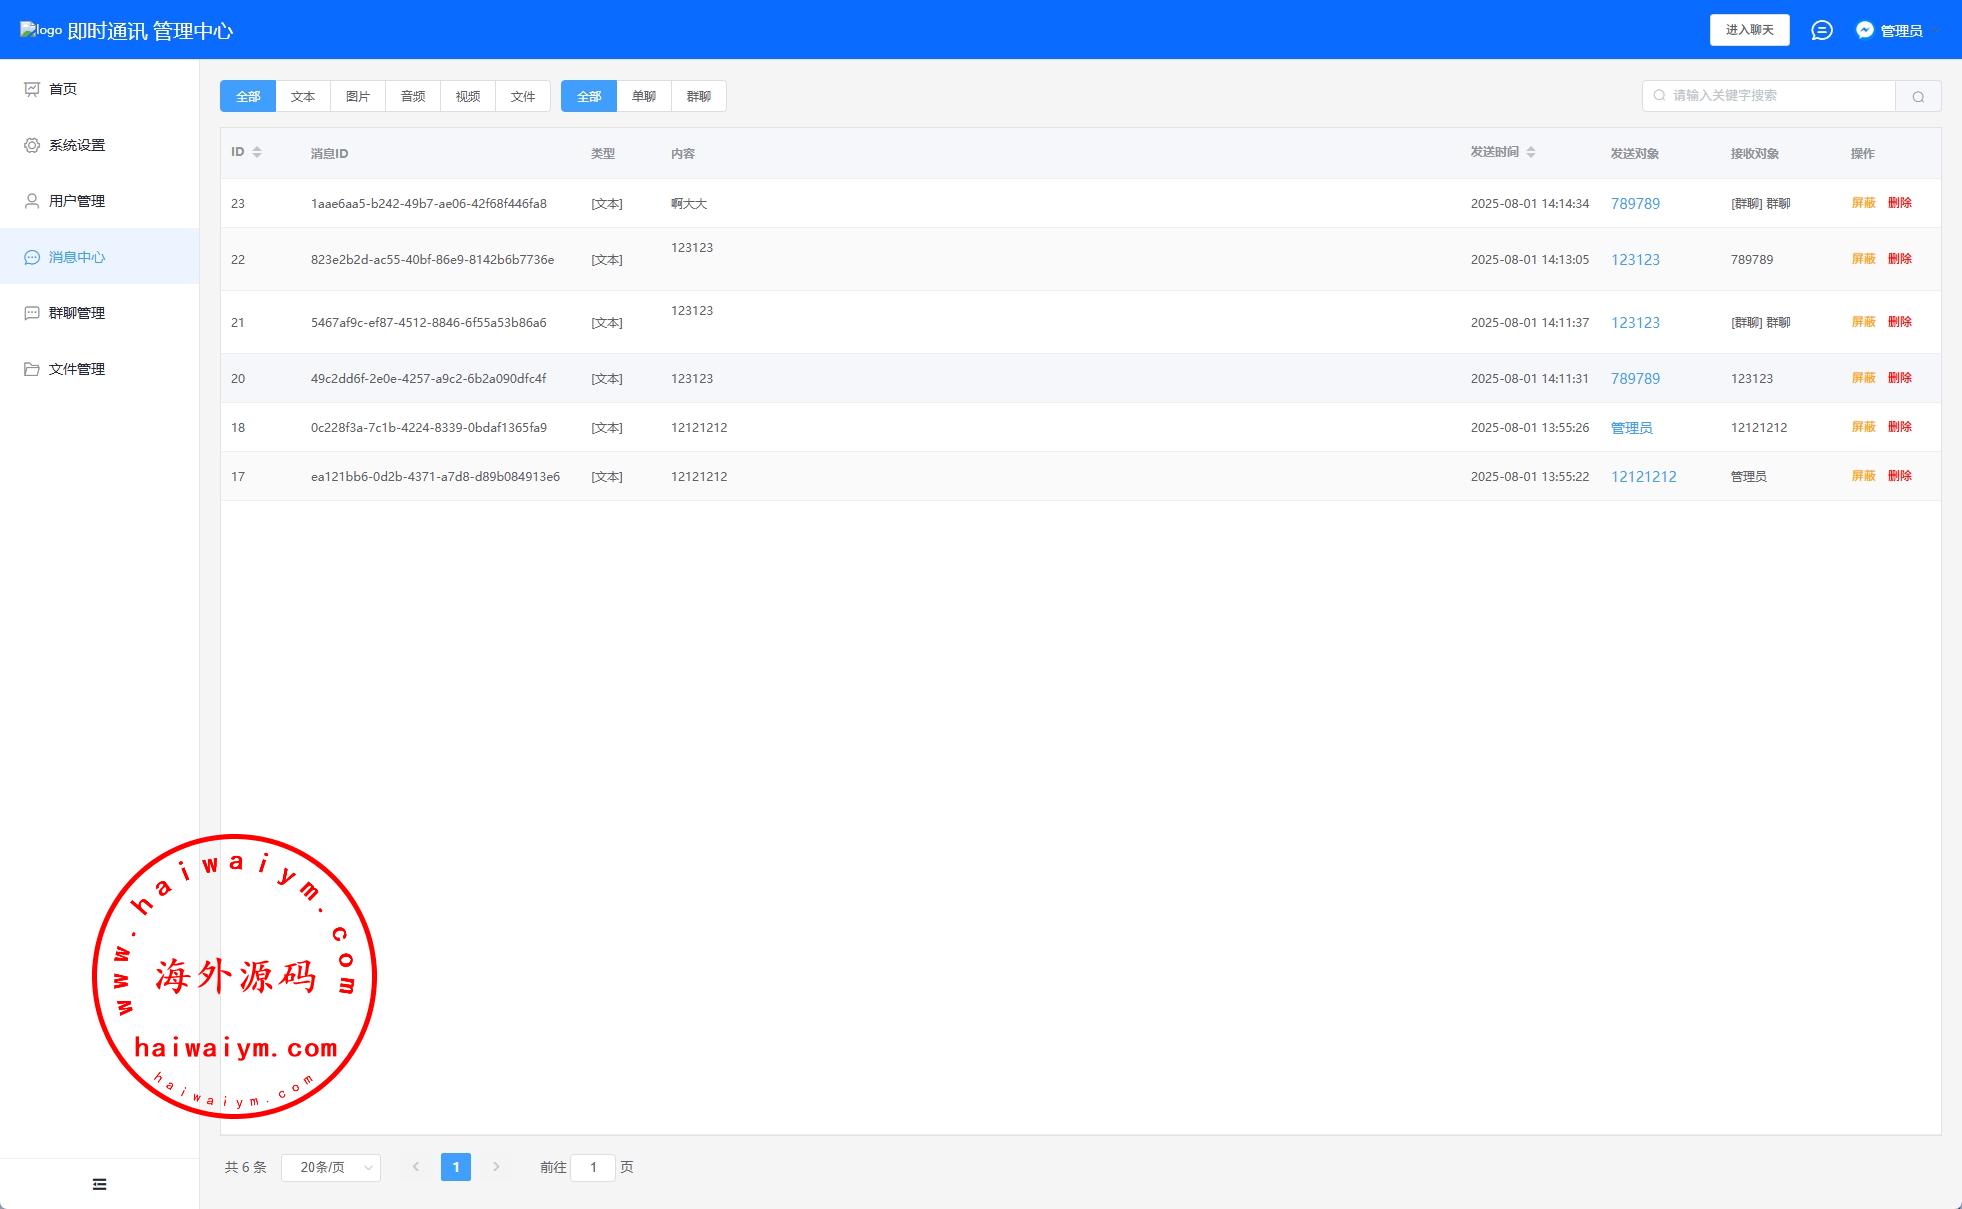Click the 进入聊天 button
1962x1209 pixels.
coord(1749,30)
